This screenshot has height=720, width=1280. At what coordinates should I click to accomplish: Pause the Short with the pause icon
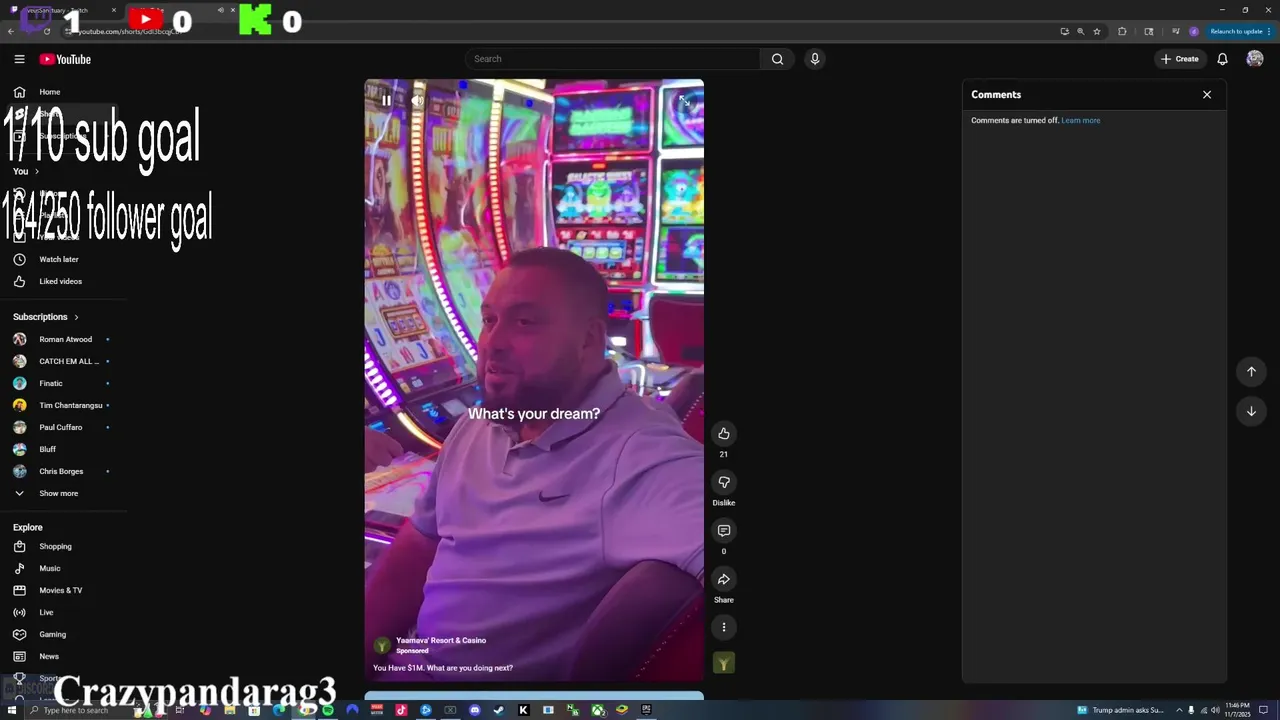[x=386, y=100]
